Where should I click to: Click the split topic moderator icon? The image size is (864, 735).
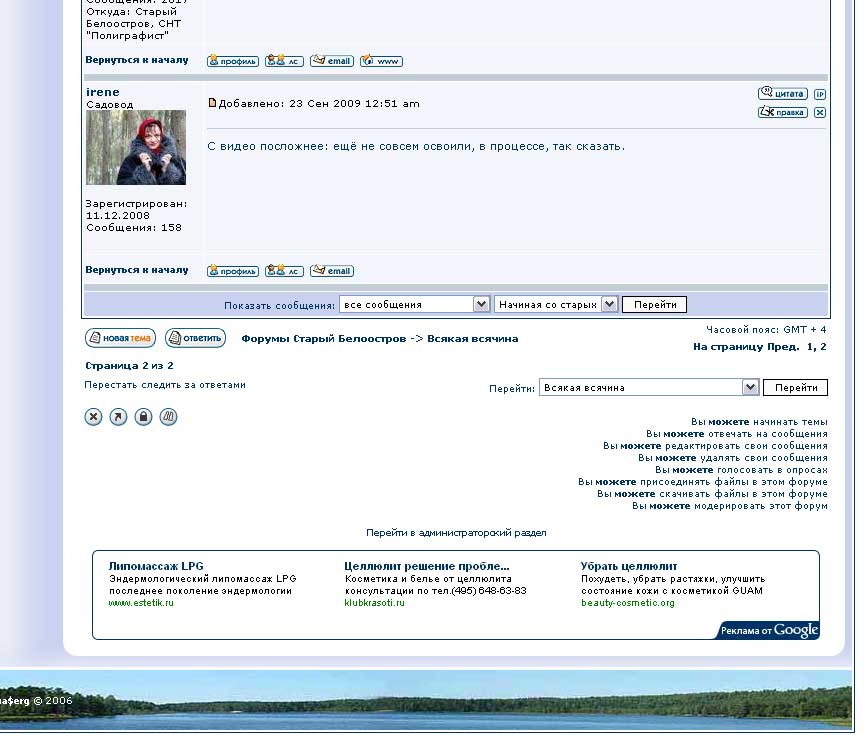tap(168, 417)
